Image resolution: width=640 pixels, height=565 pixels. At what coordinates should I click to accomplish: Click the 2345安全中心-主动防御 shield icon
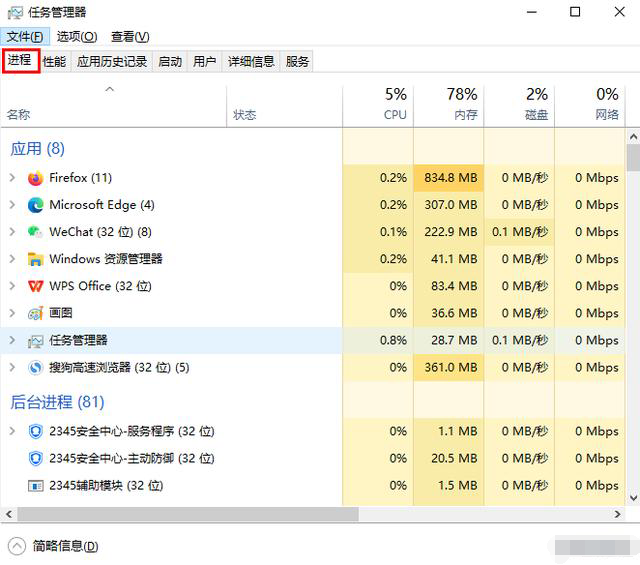point(36,458)
